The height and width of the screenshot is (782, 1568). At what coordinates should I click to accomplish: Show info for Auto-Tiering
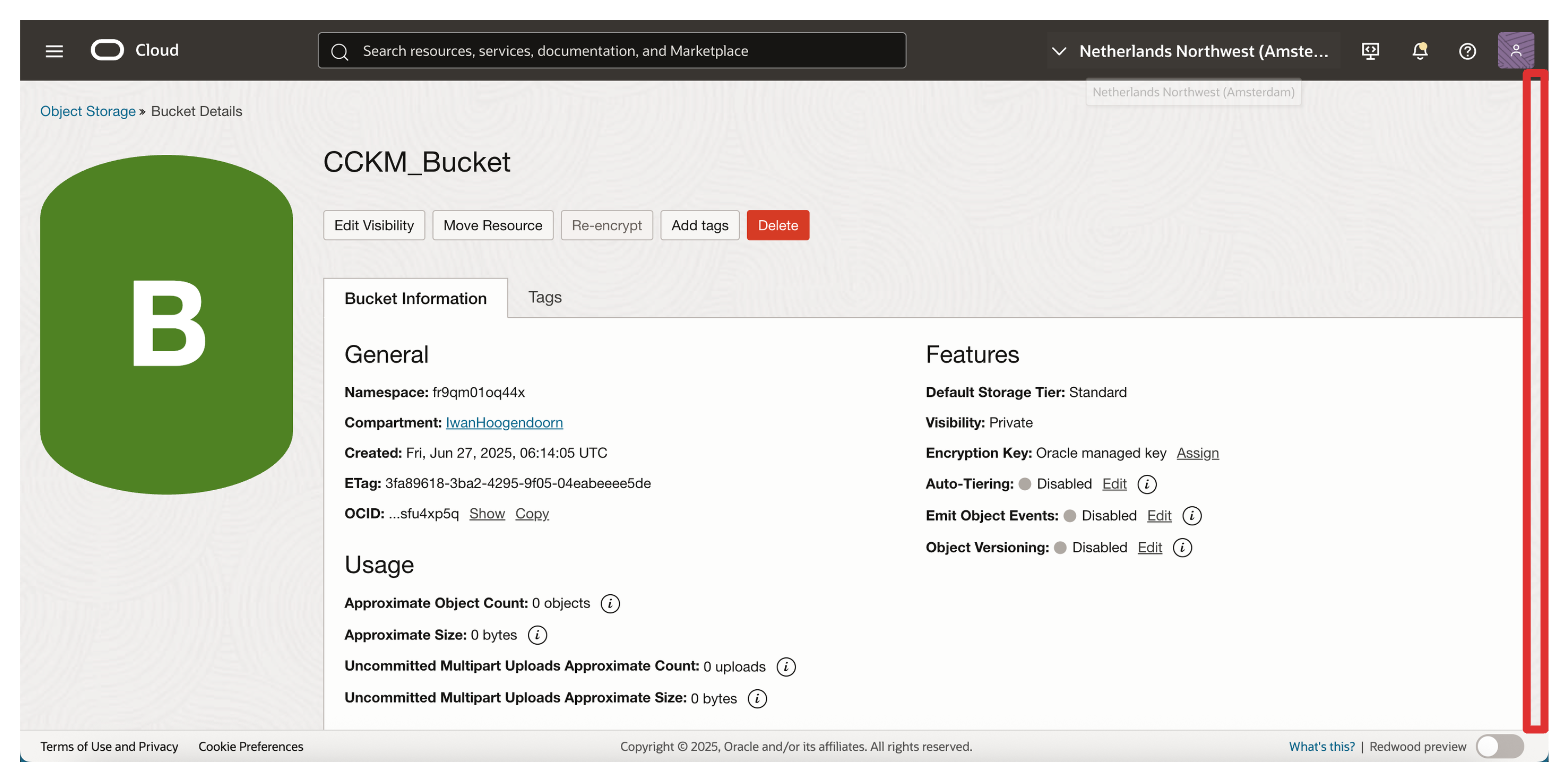point(1147,484)
